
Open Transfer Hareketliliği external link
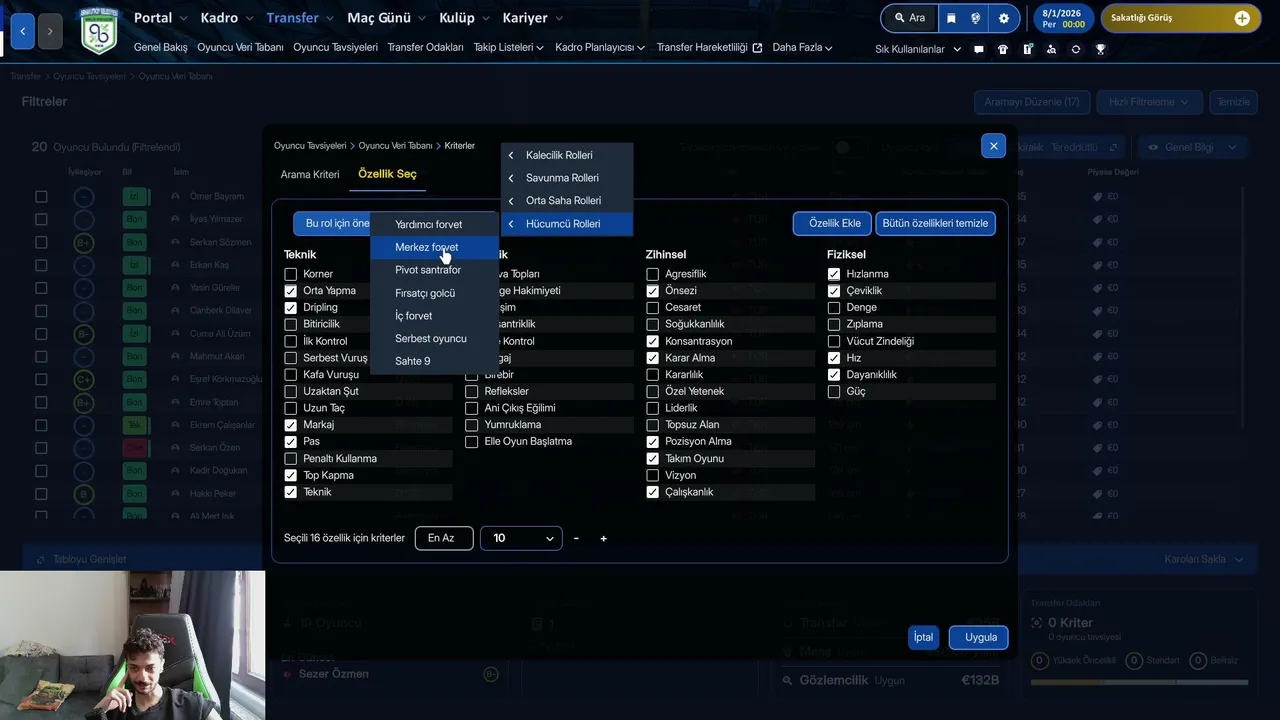point(709,48)
